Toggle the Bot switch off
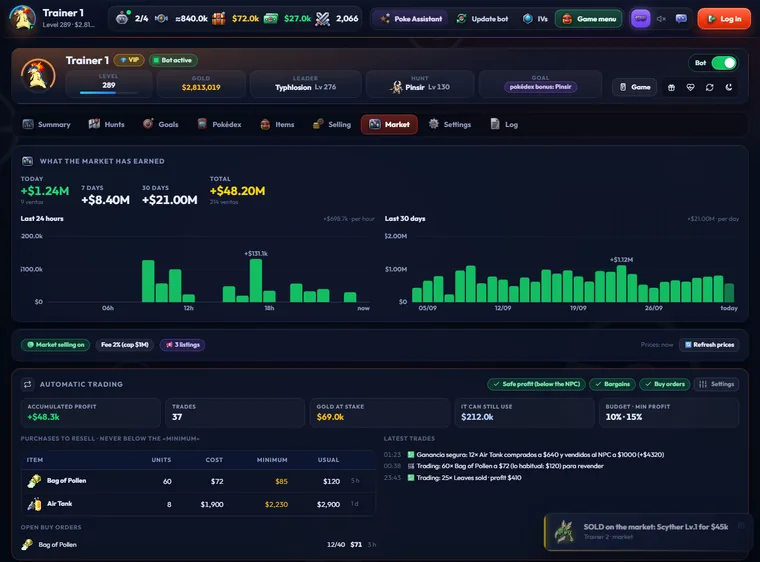Screen dimensions: 760x562 tap(724, 63)
